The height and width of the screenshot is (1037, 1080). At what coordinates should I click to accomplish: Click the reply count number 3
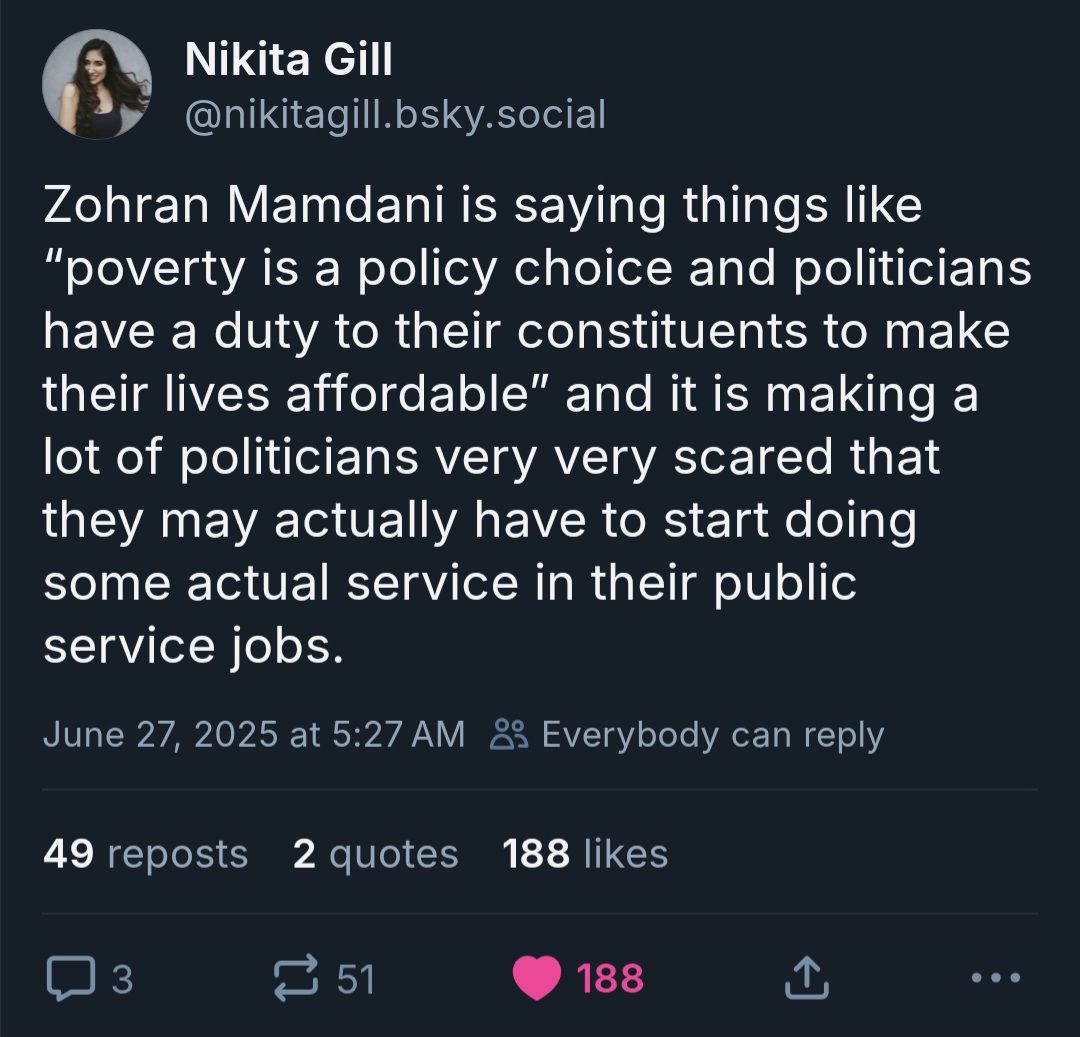tap(121, 978)
